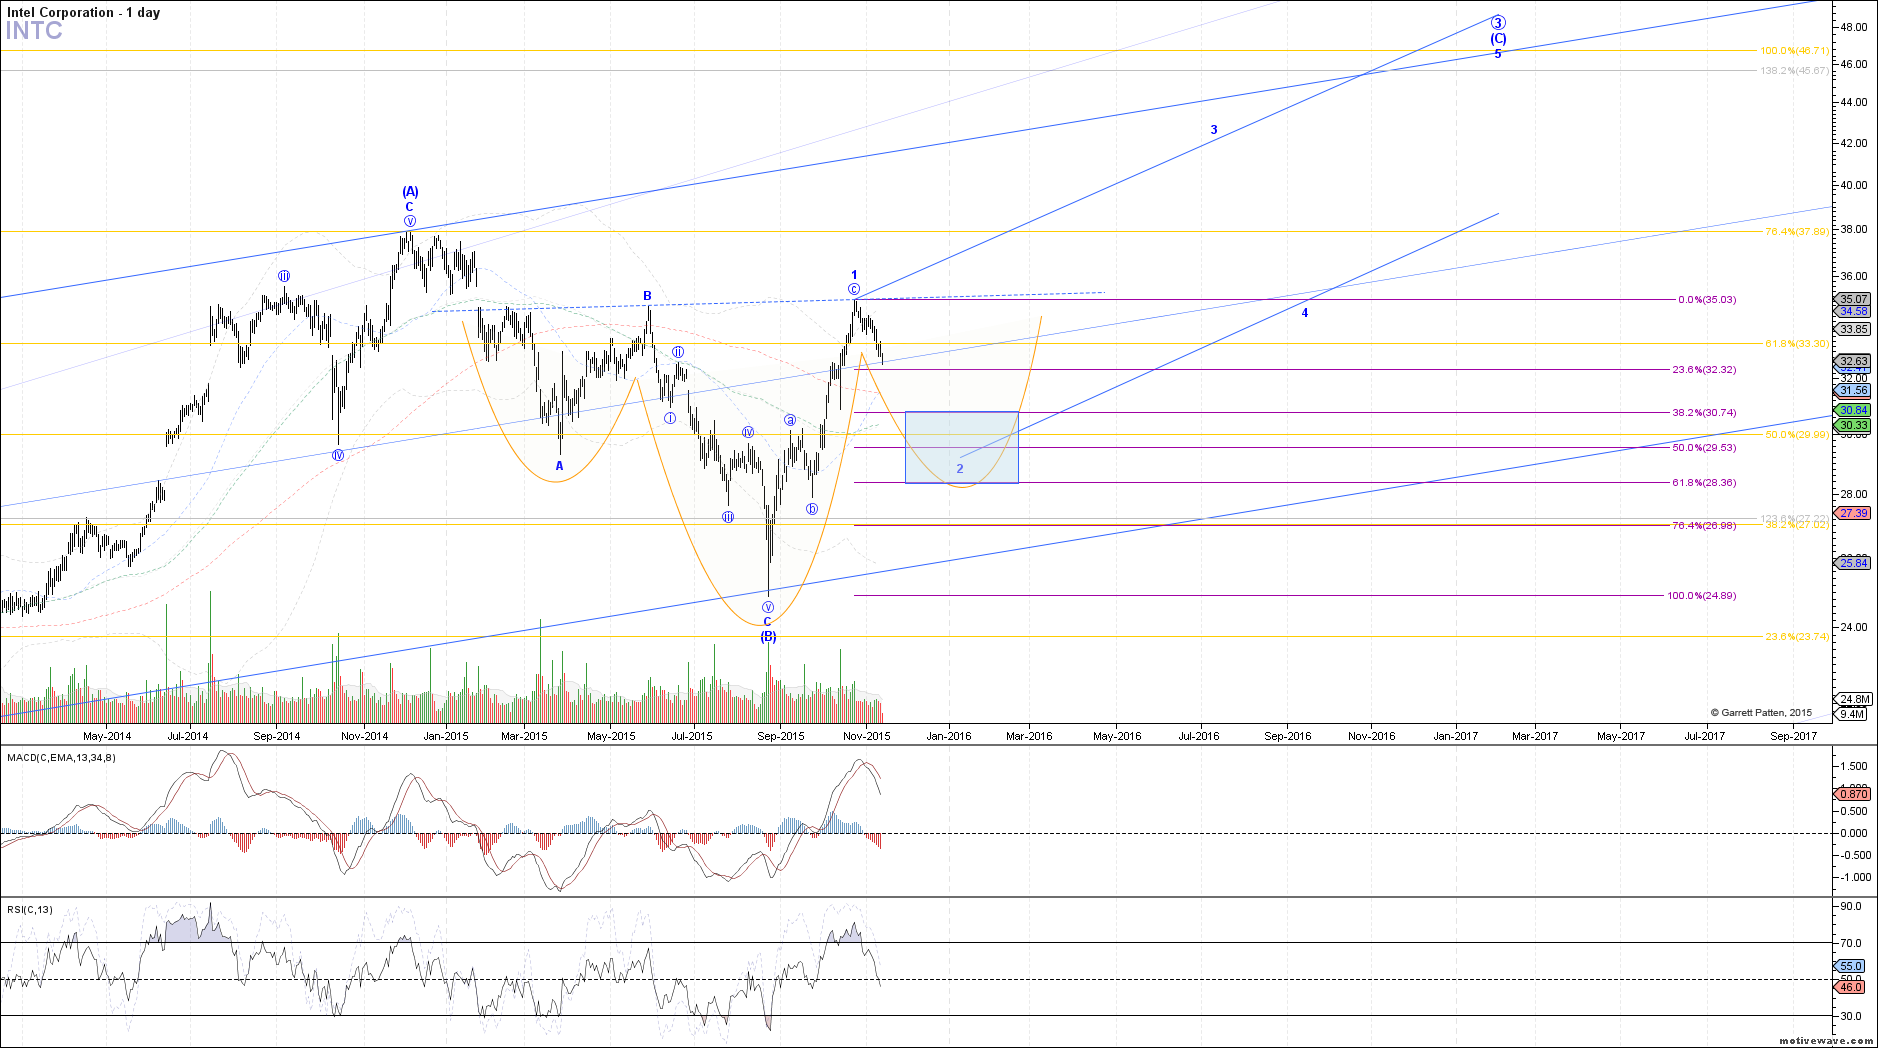Select the blue 34.58 price tag
1878x1048 pixels.
pos(1853,311)
